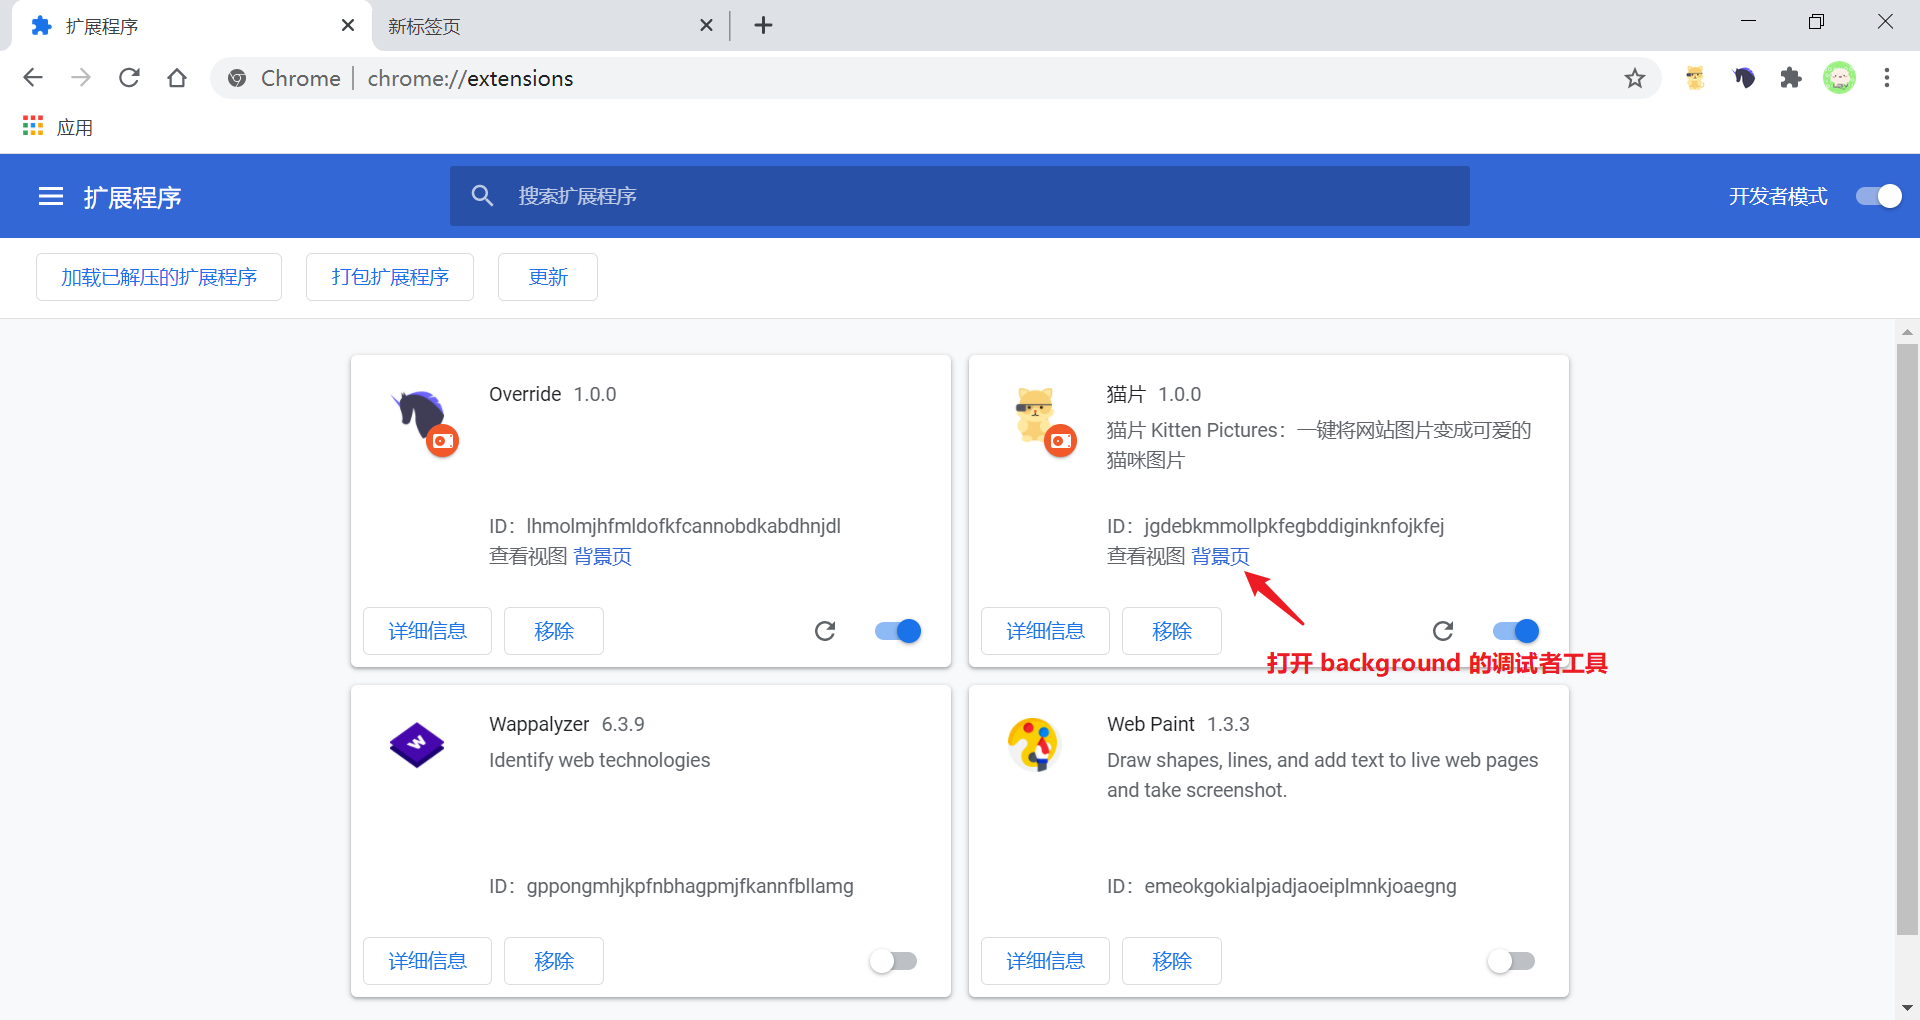This screenshot has height=1020, width=1920.
Task: Open 详细信息 for Wappalyzer
Action: pyautogui.click(x=427, y=961)
